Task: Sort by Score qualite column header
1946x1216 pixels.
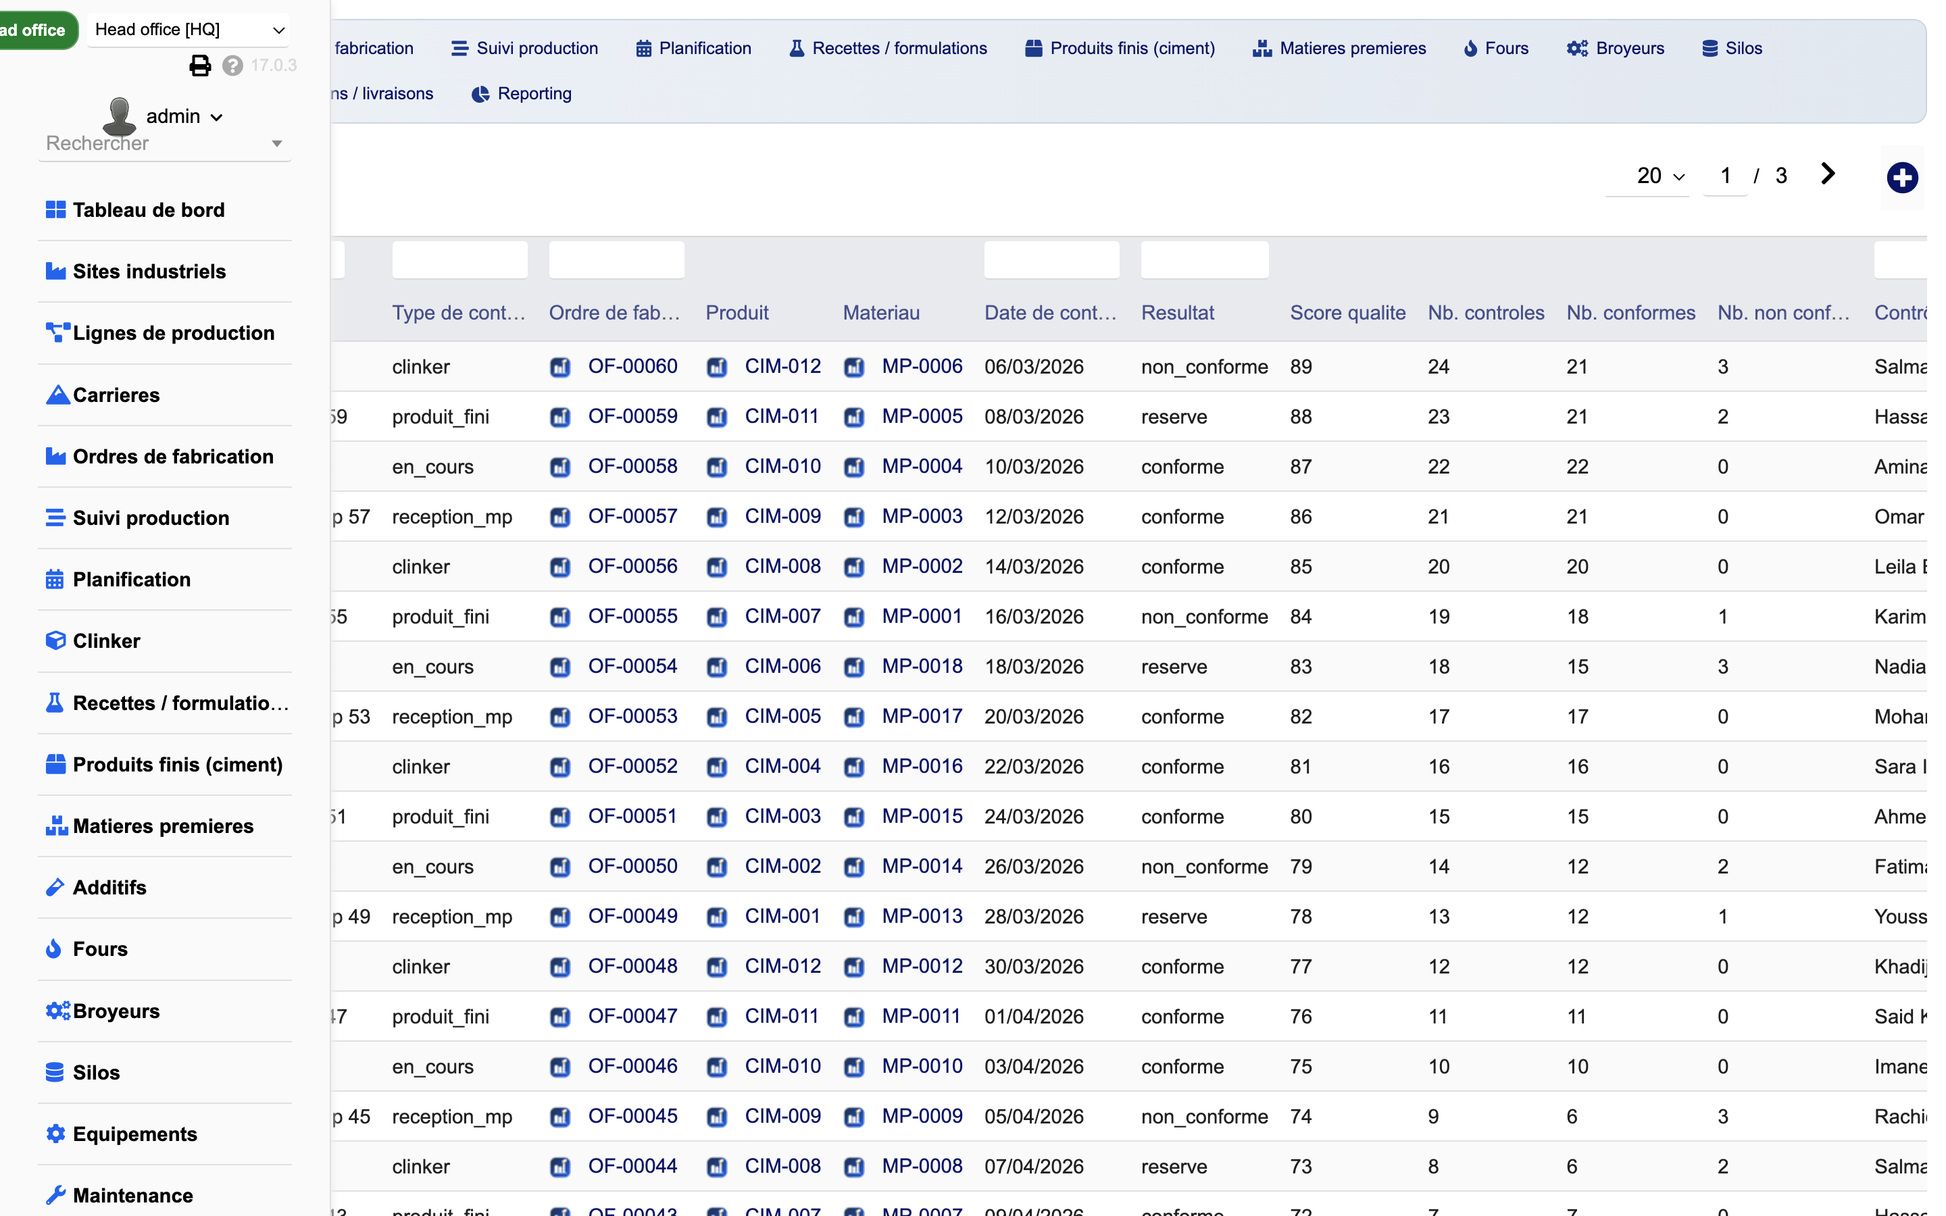Action: pyautogui.click(x=1348, y=313)
